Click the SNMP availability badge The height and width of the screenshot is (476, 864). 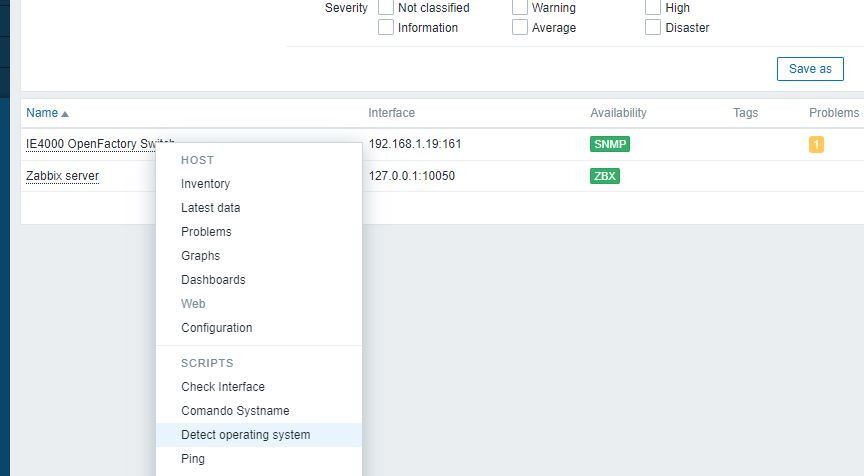[610, 144]
